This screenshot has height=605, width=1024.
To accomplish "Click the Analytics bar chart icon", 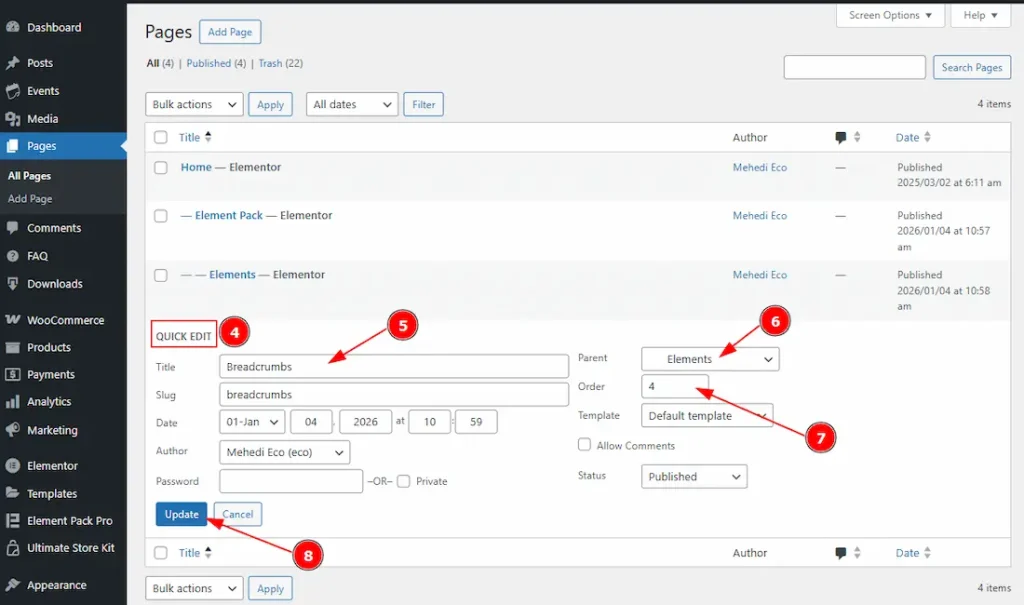I will (12, 402).
